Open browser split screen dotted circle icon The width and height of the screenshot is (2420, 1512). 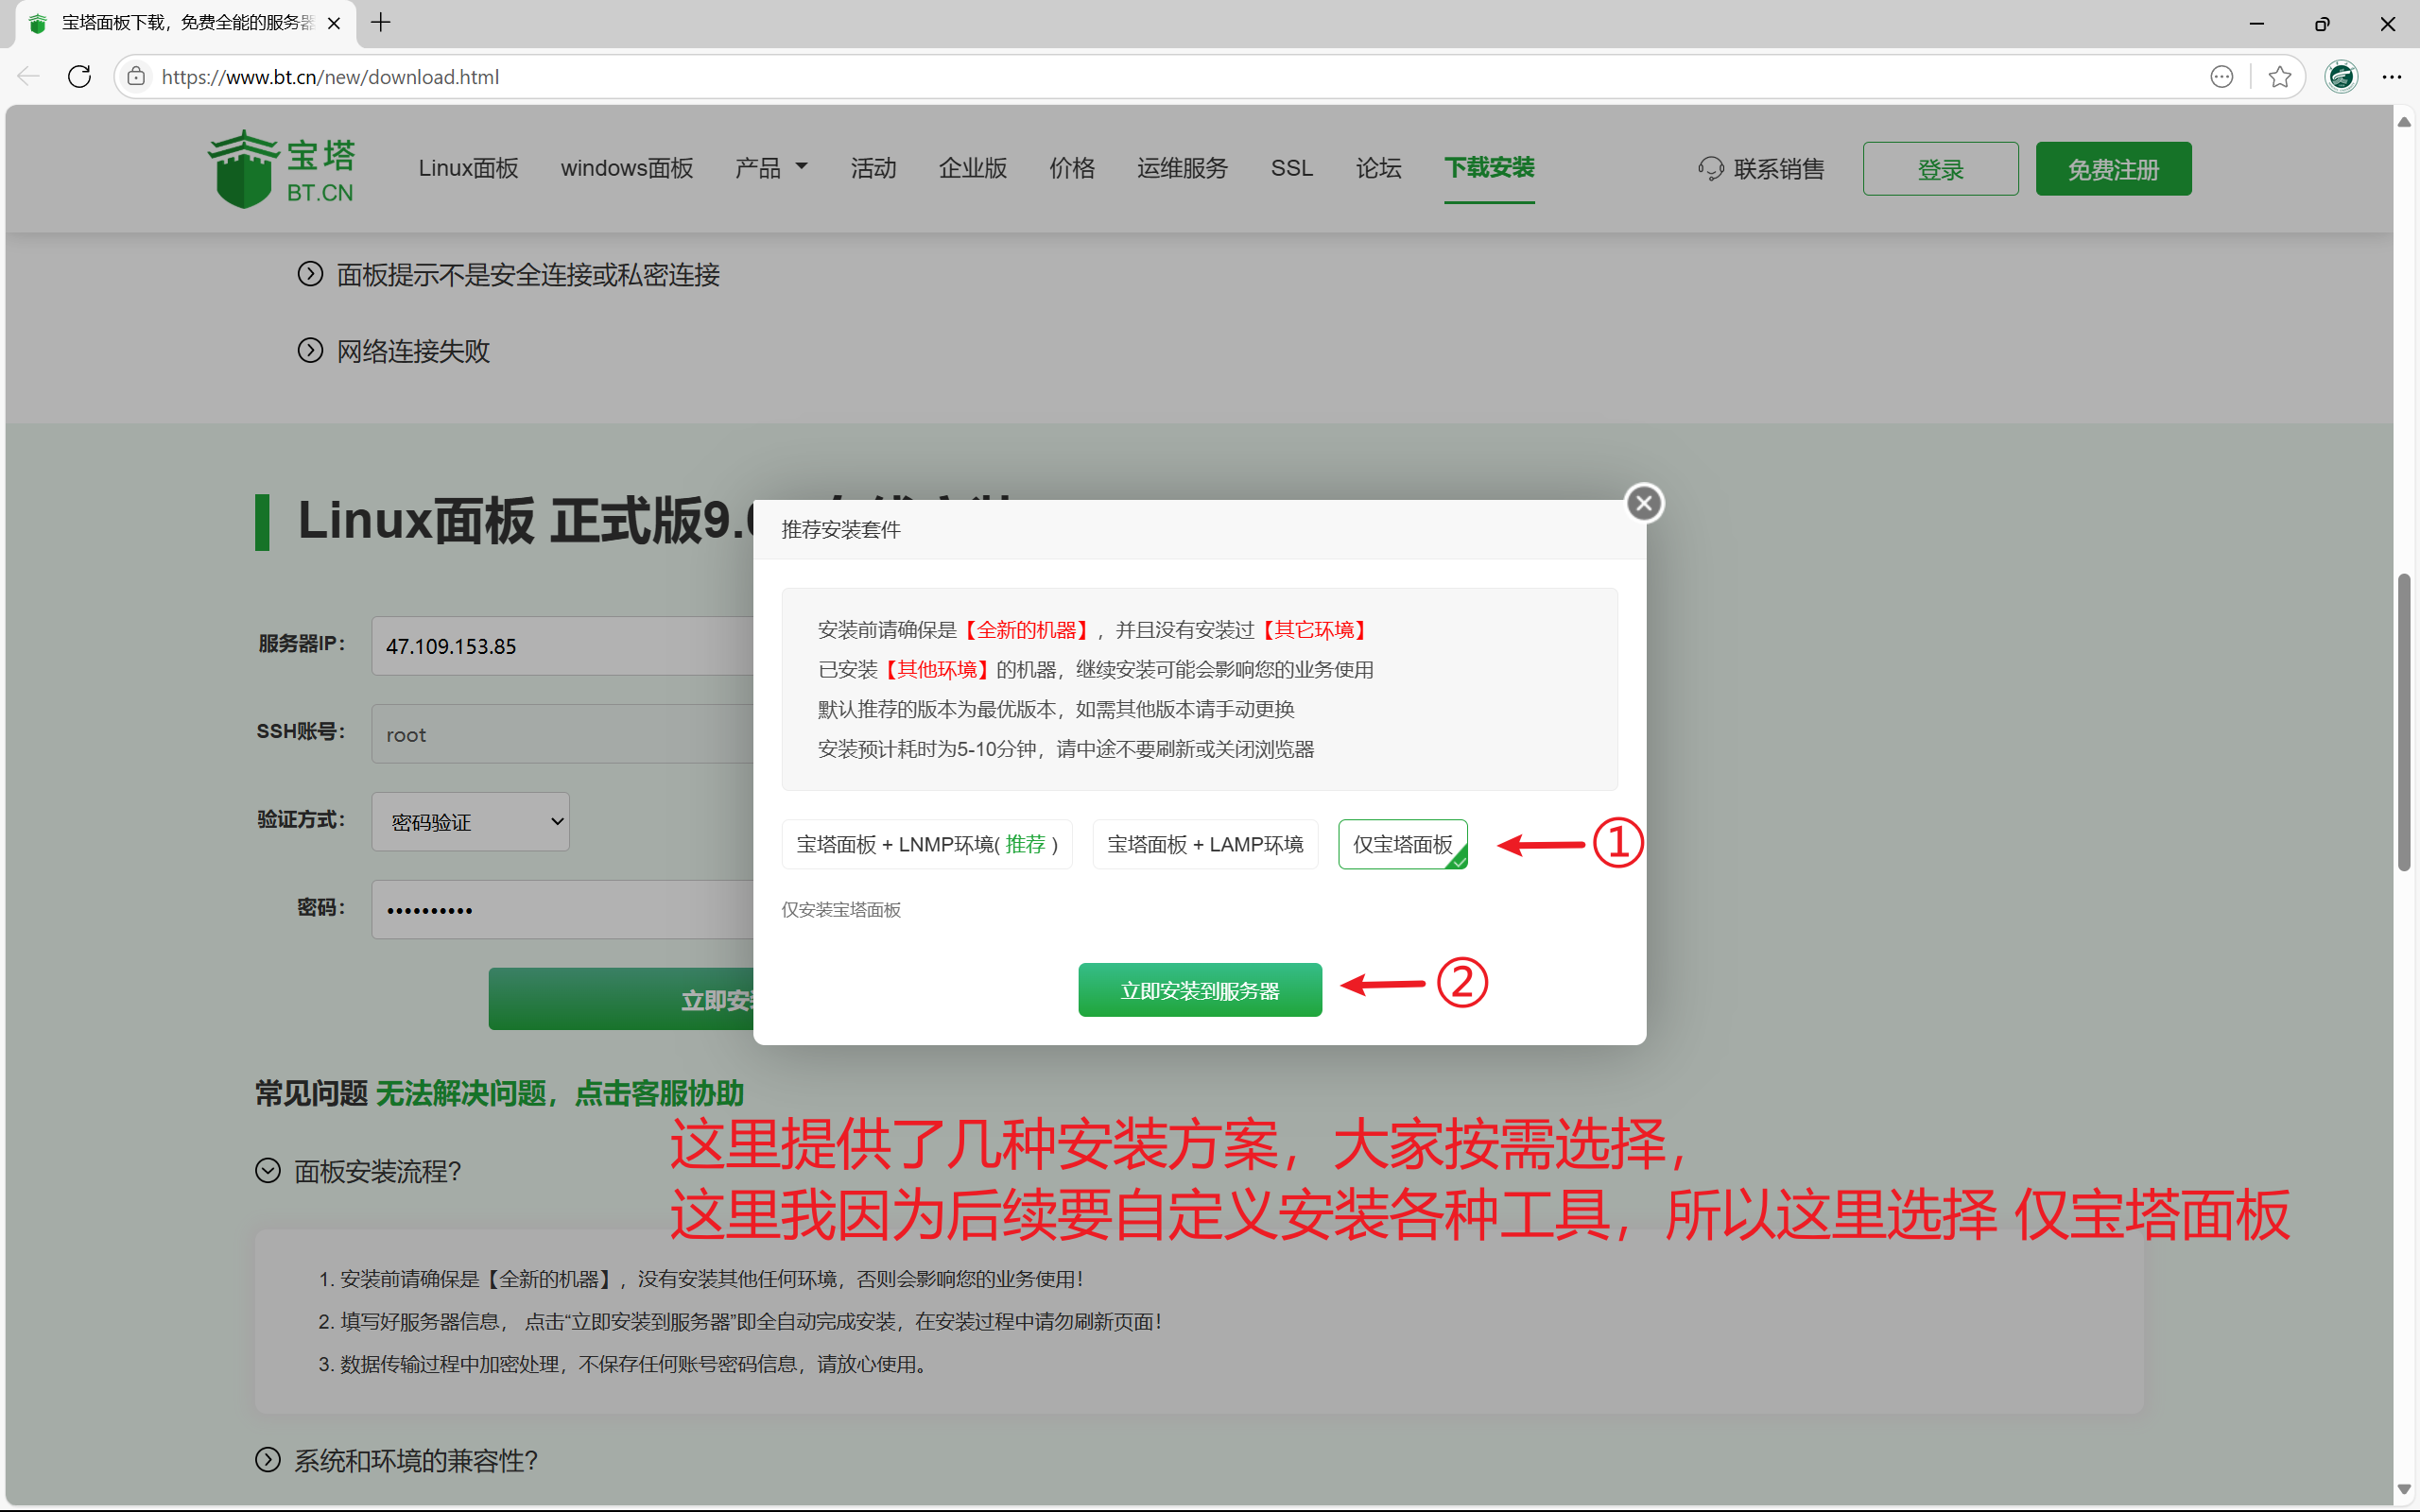tap(2221, 76)
